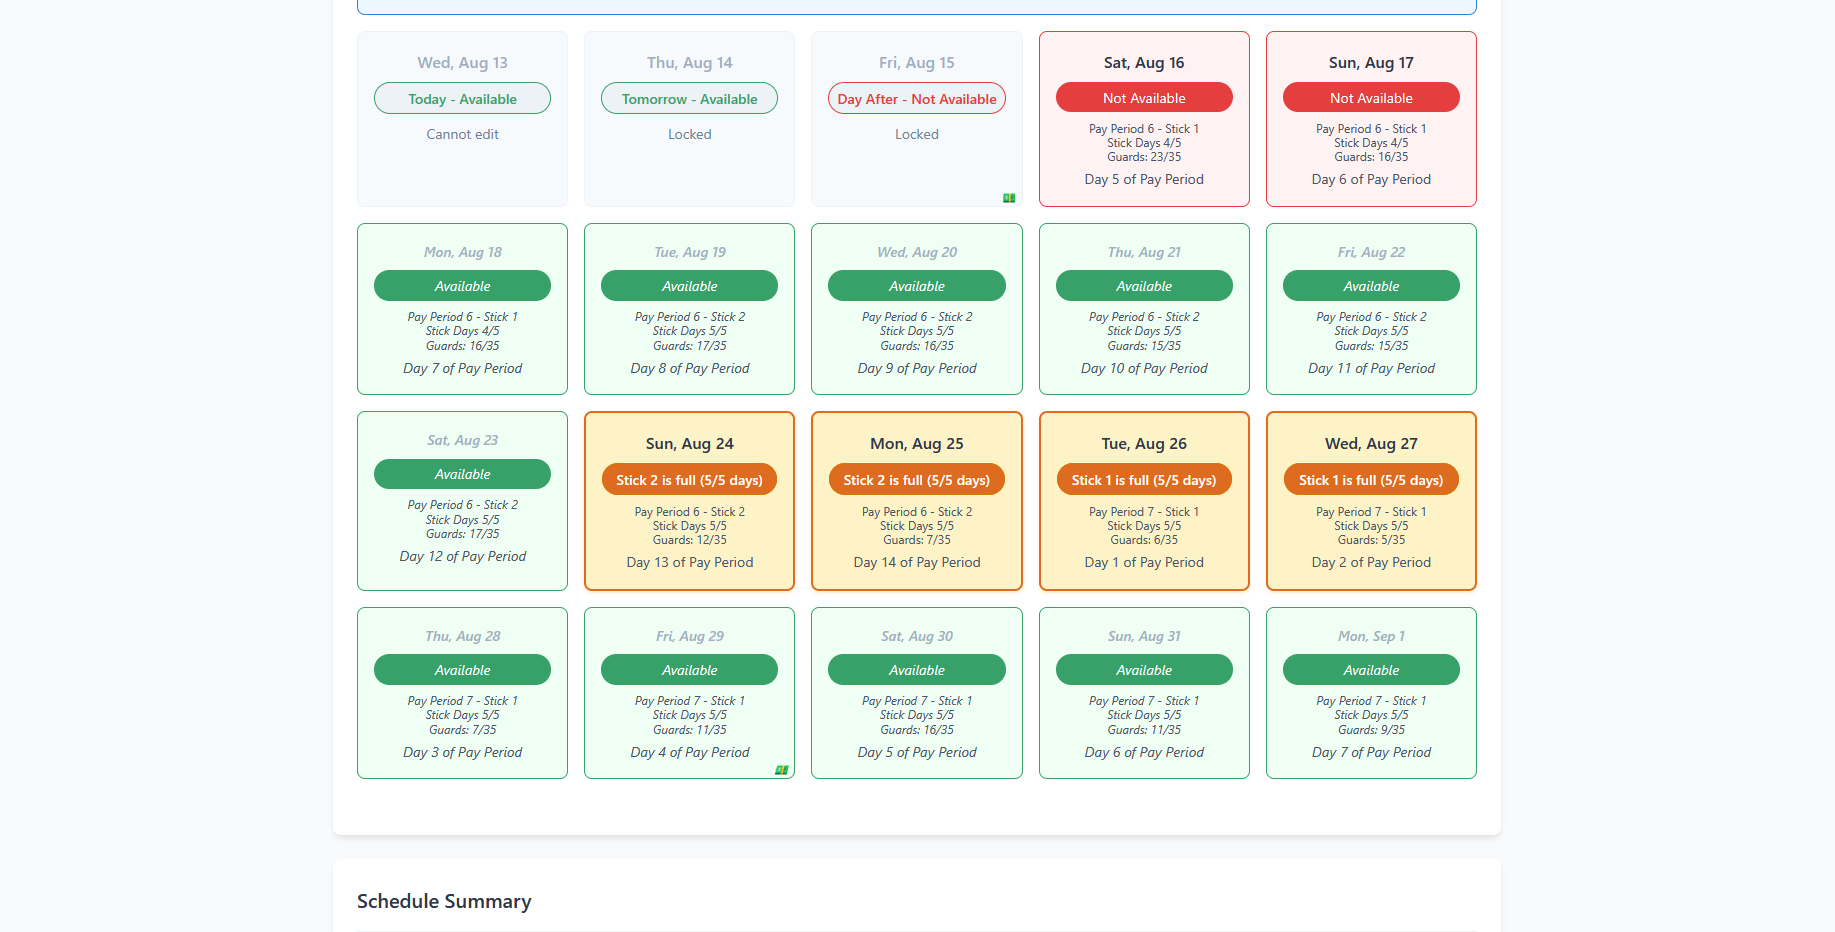Image resolution: width=1835 pixels, height=932 pixels.
Task: Toggle the "Today - Available" status for Wed, Aug 13
Action: coord(461,98)
